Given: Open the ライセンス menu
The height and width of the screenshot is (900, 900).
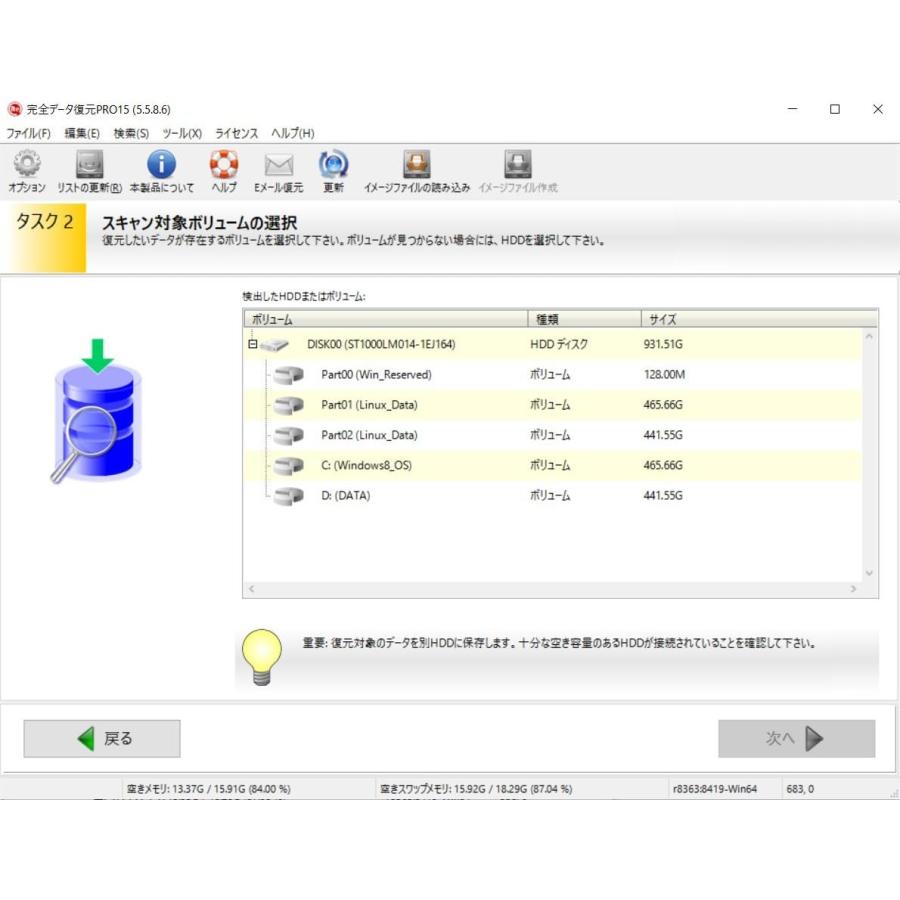Looking at the screenshot, I should point(236,133).
